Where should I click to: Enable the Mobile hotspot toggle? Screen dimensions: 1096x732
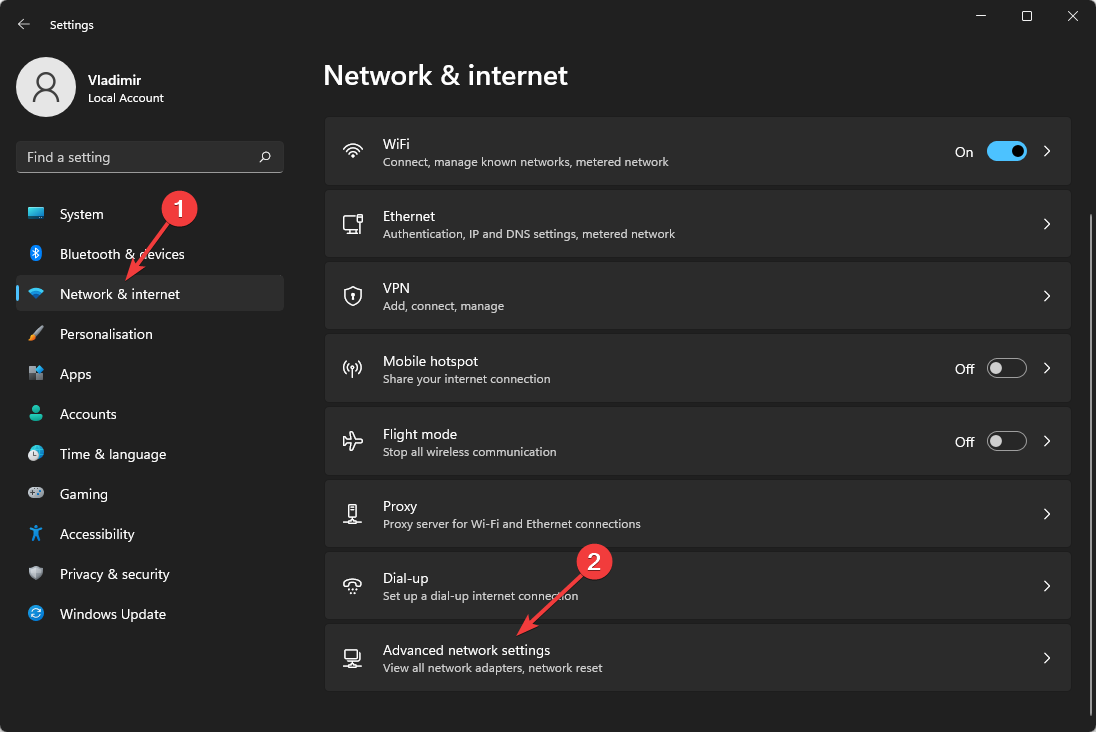(x=1006, y=369)
